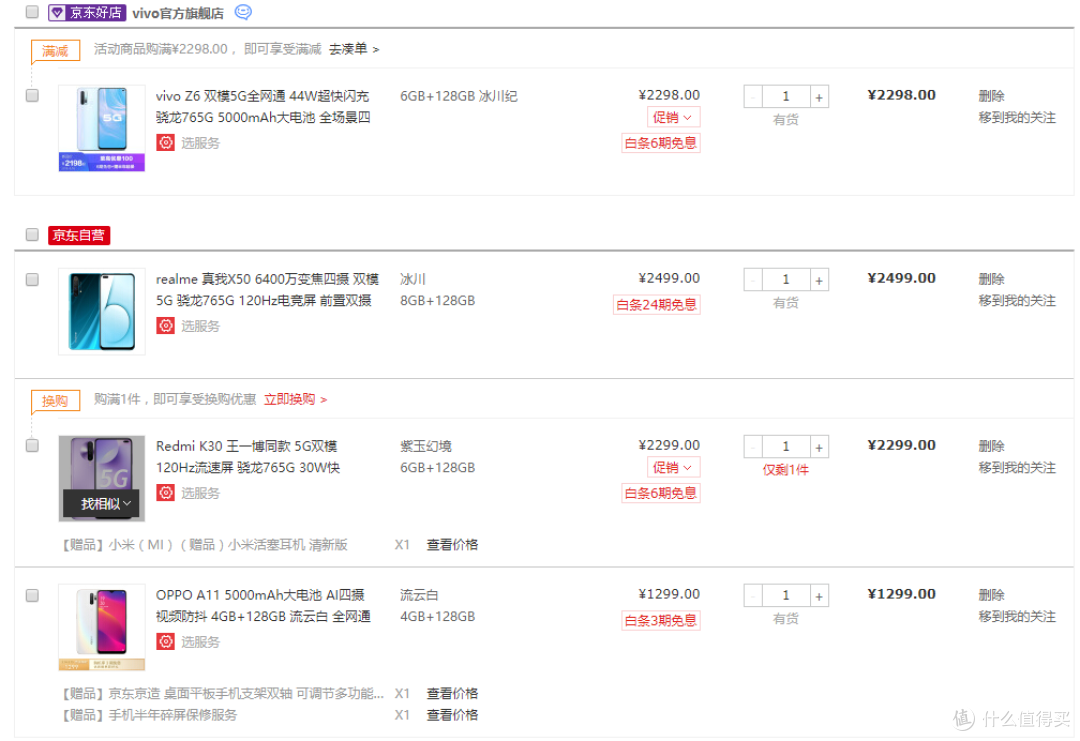Delete the realme X50 item
1080x741 pixels.
991,279
